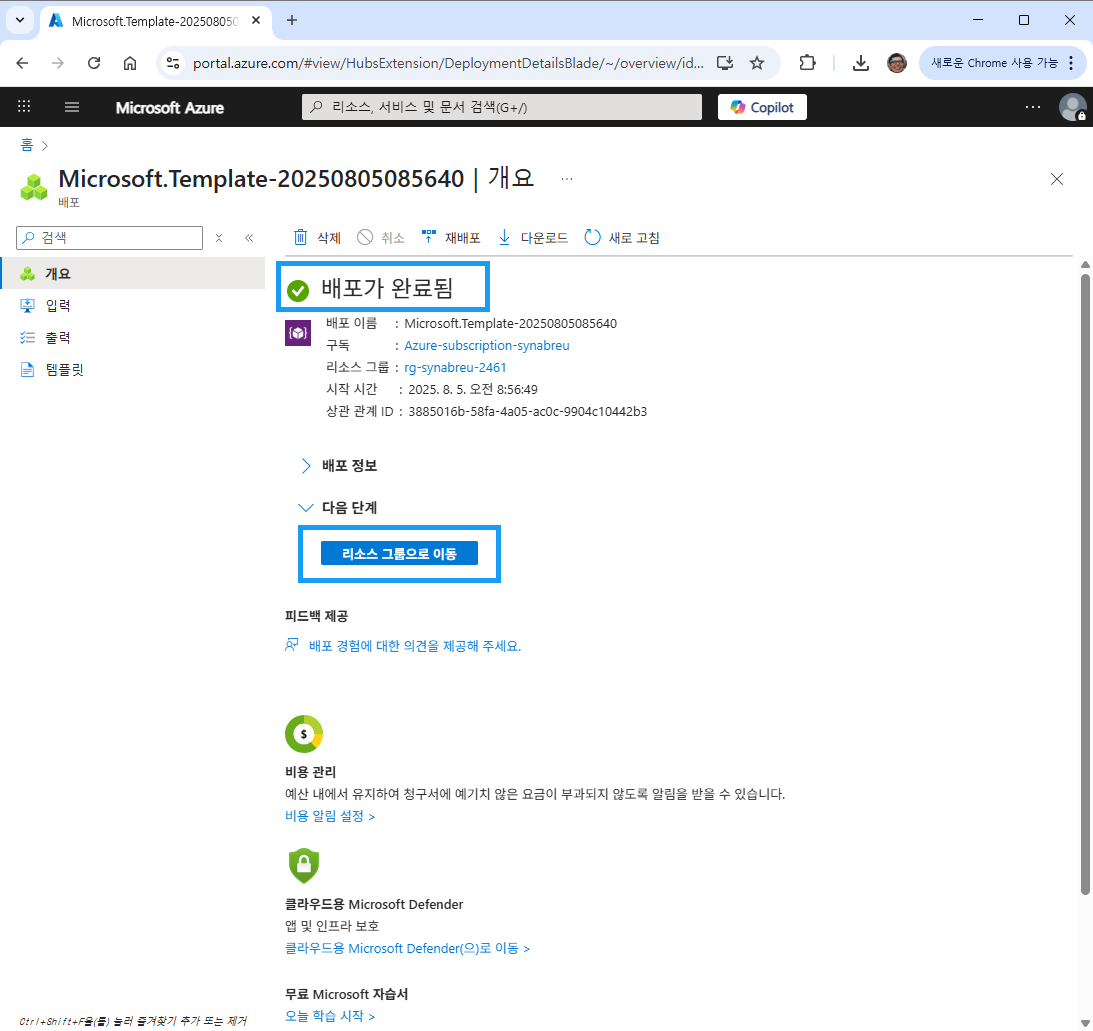
Task: Open the 비용 알림 설정 link
Action: pyautogui.click(x=330, y=816)
